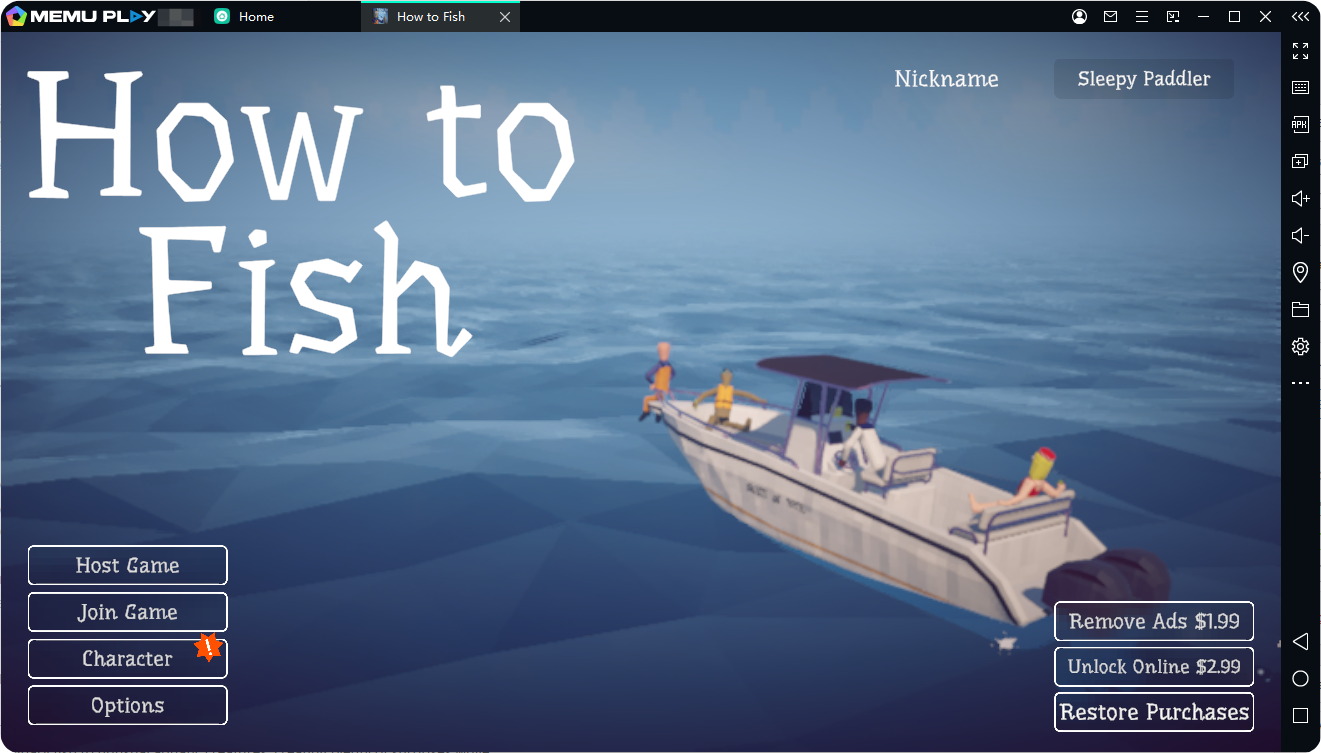Click Restore Purchases button
The height and width of the screenshot is (753, 1321).
[x=1154, y=712]
